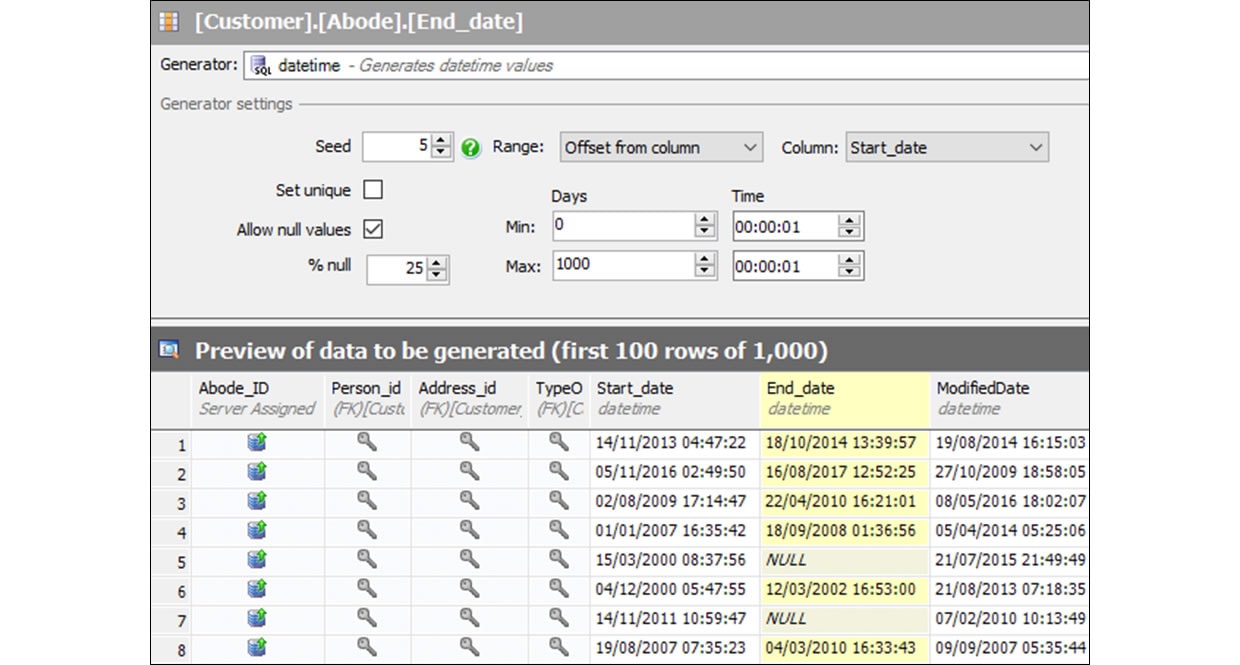Click the NULL End_date cell in row 7
This screenshot has width=1240, height=665.
point(845,619)
